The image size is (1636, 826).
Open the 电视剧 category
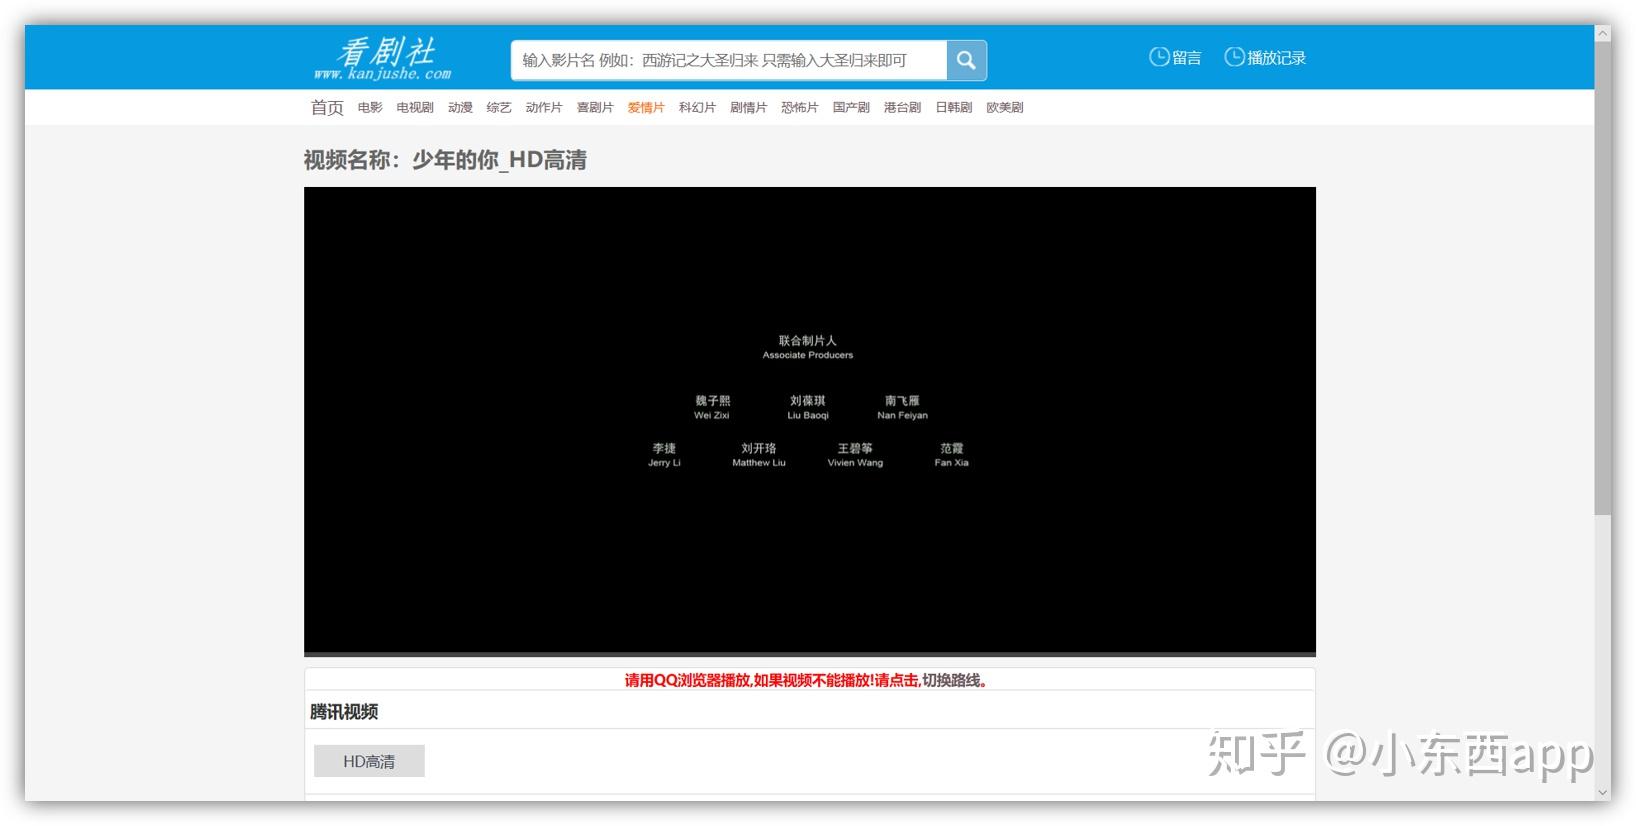[415, 107]
